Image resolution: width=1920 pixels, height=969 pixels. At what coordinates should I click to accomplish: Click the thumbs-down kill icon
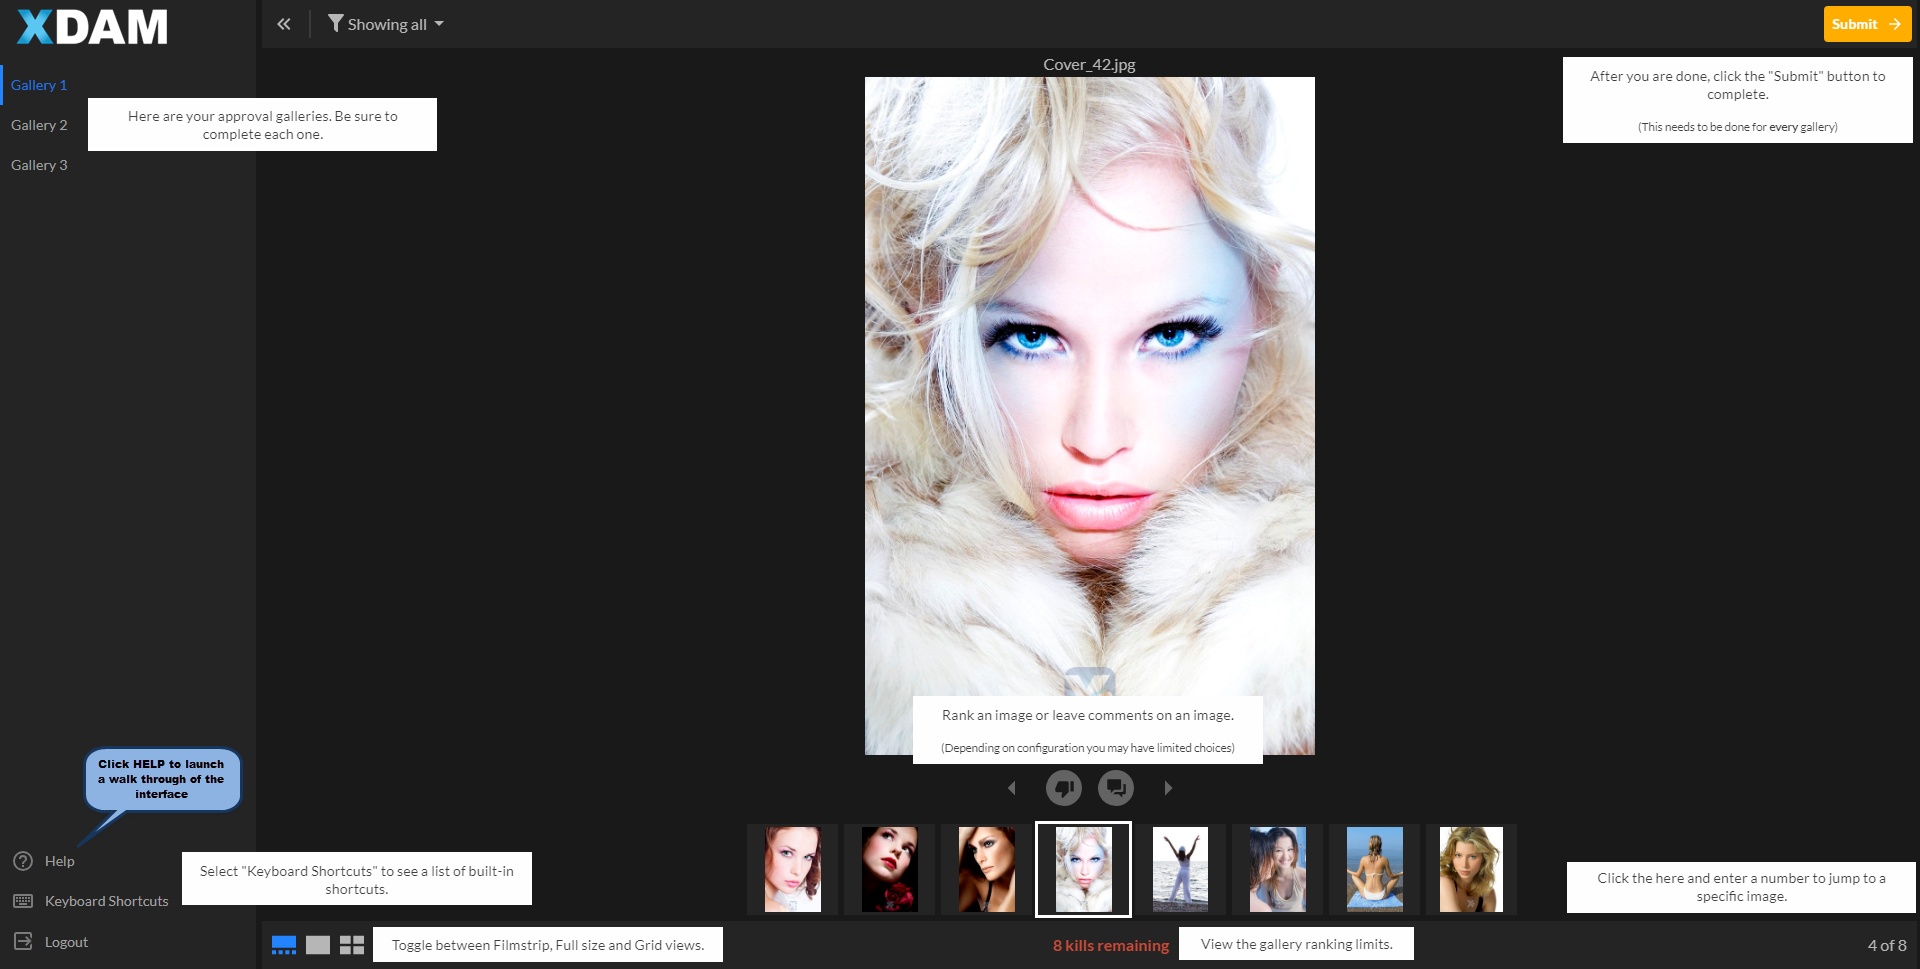coord(1063,788)
